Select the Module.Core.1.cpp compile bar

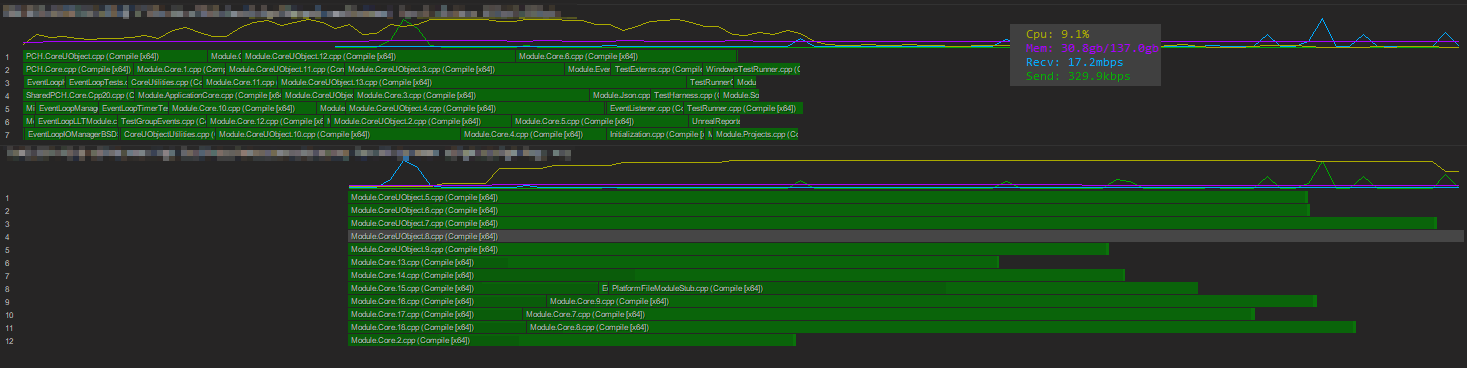pos(180,69)
